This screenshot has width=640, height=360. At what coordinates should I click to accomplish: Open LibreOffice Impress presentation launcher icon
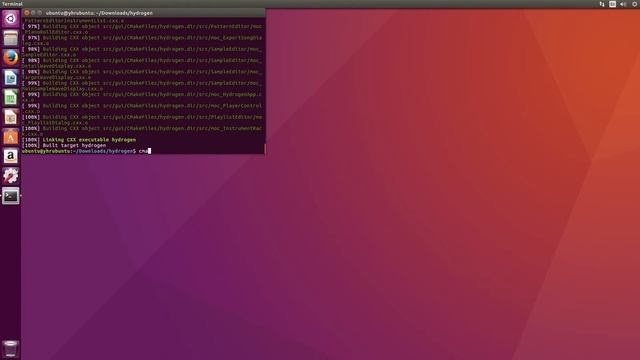(x=11, y=117)
